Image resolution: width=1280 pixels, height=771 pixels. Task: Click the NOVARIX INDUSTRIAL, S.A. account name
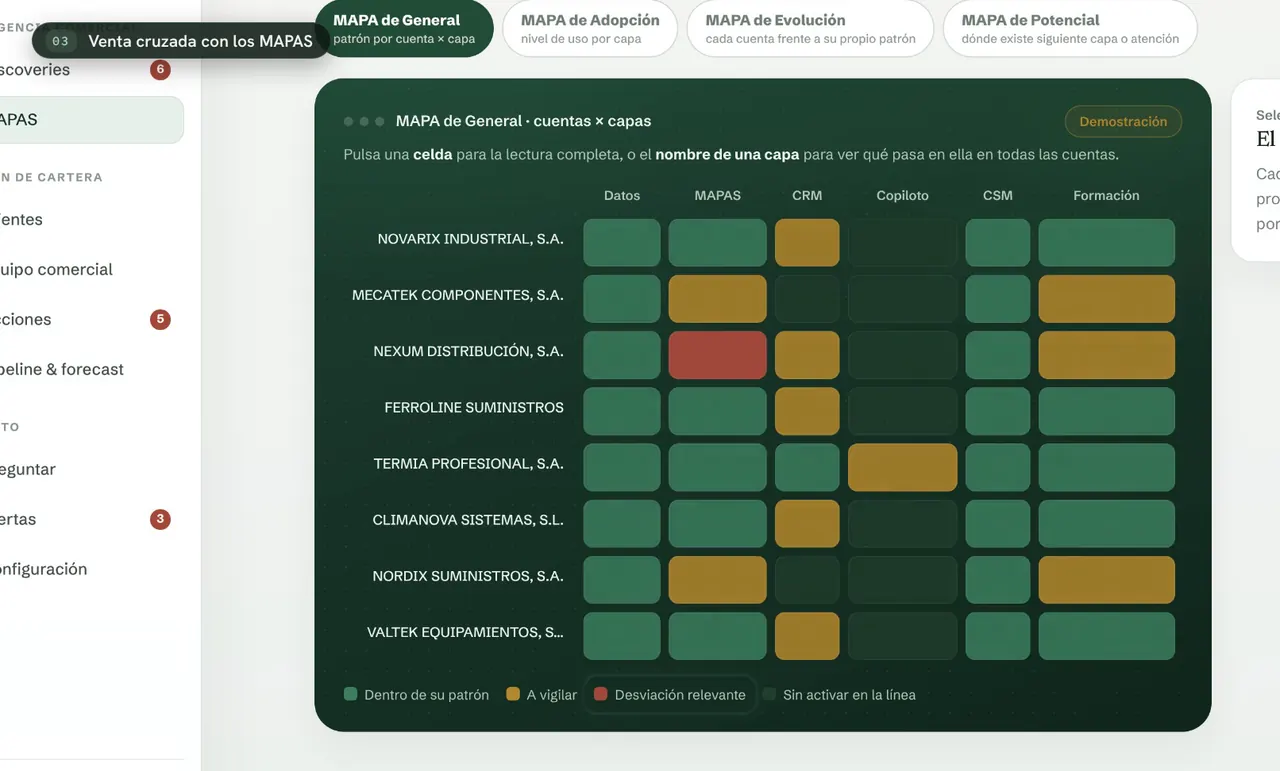pyautogui.click(x=470, y=239)
